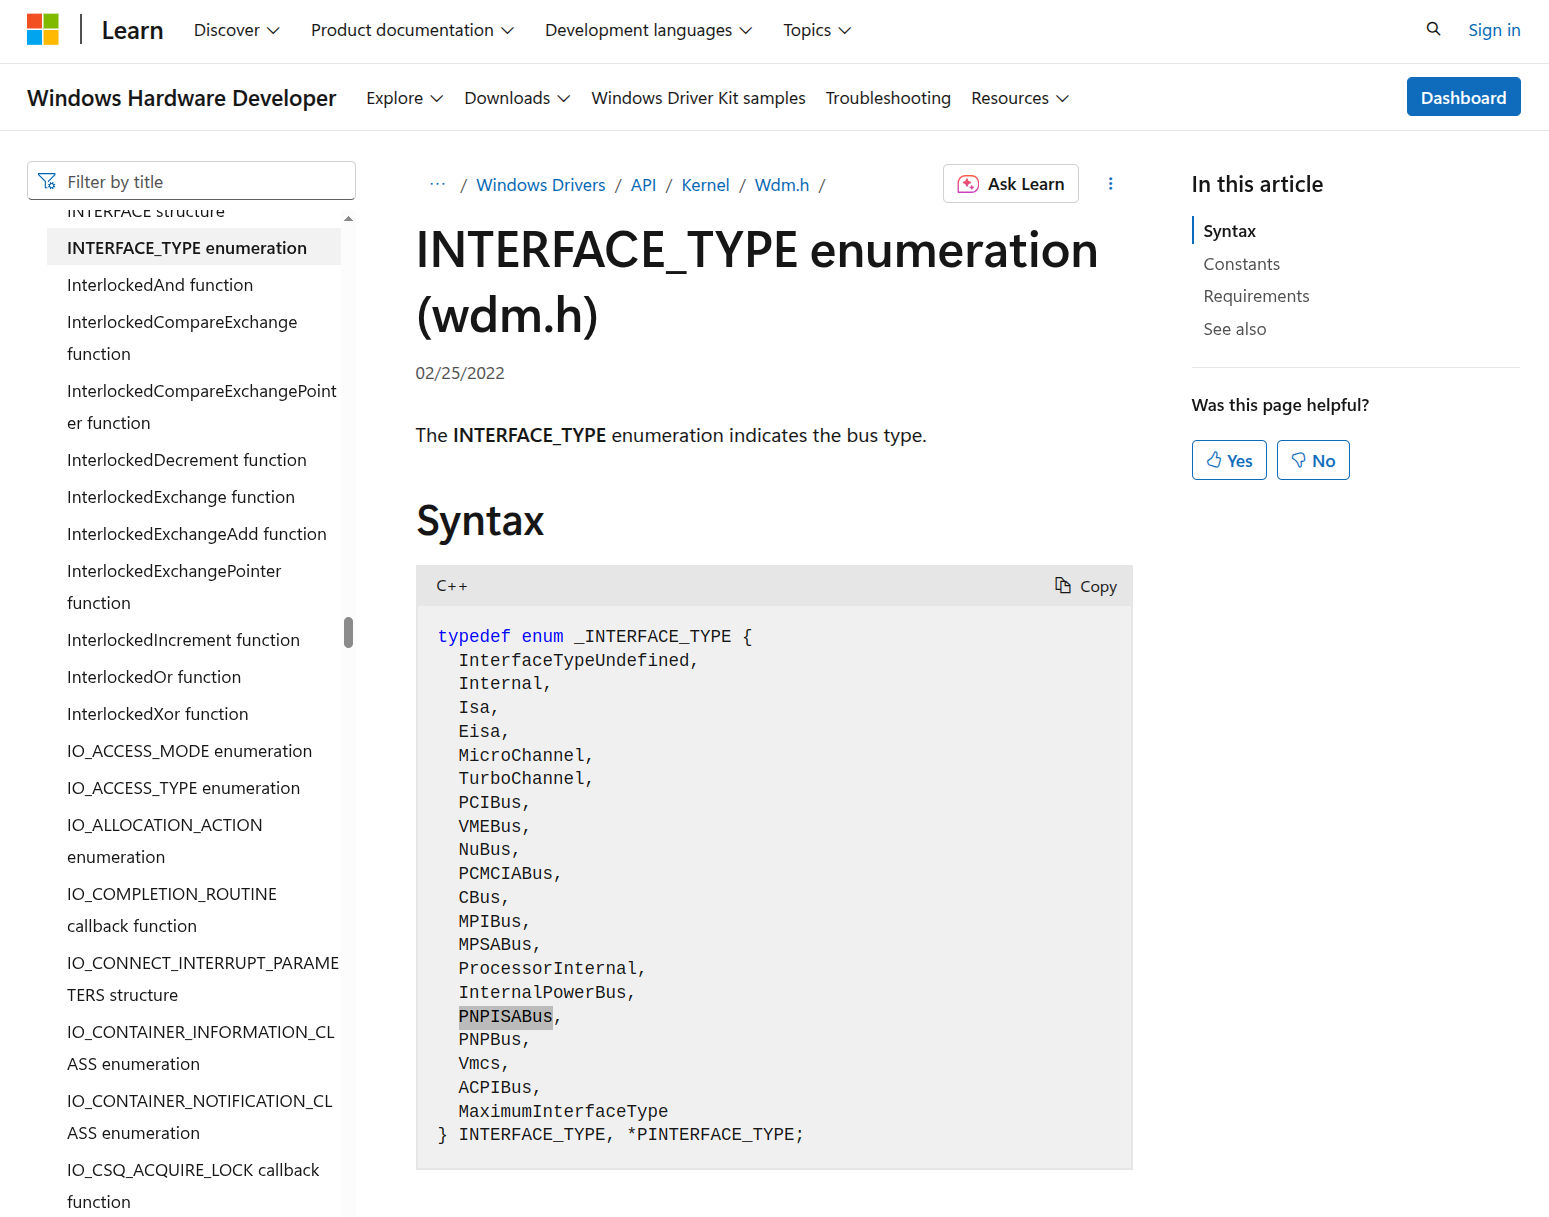Open the Troubleshooting page
1549x1217 pixels.
point(888,98)
